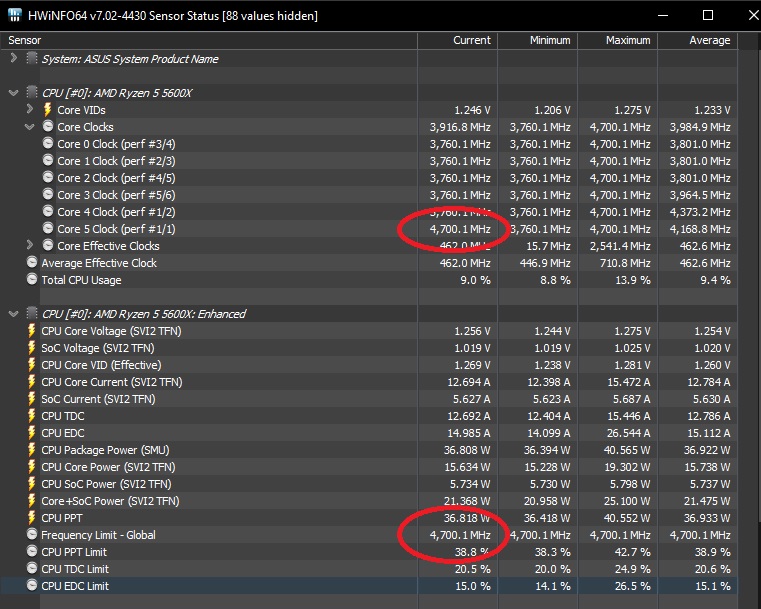Click lightning icon beside SoC Voltage

click(x=32, y=347)
